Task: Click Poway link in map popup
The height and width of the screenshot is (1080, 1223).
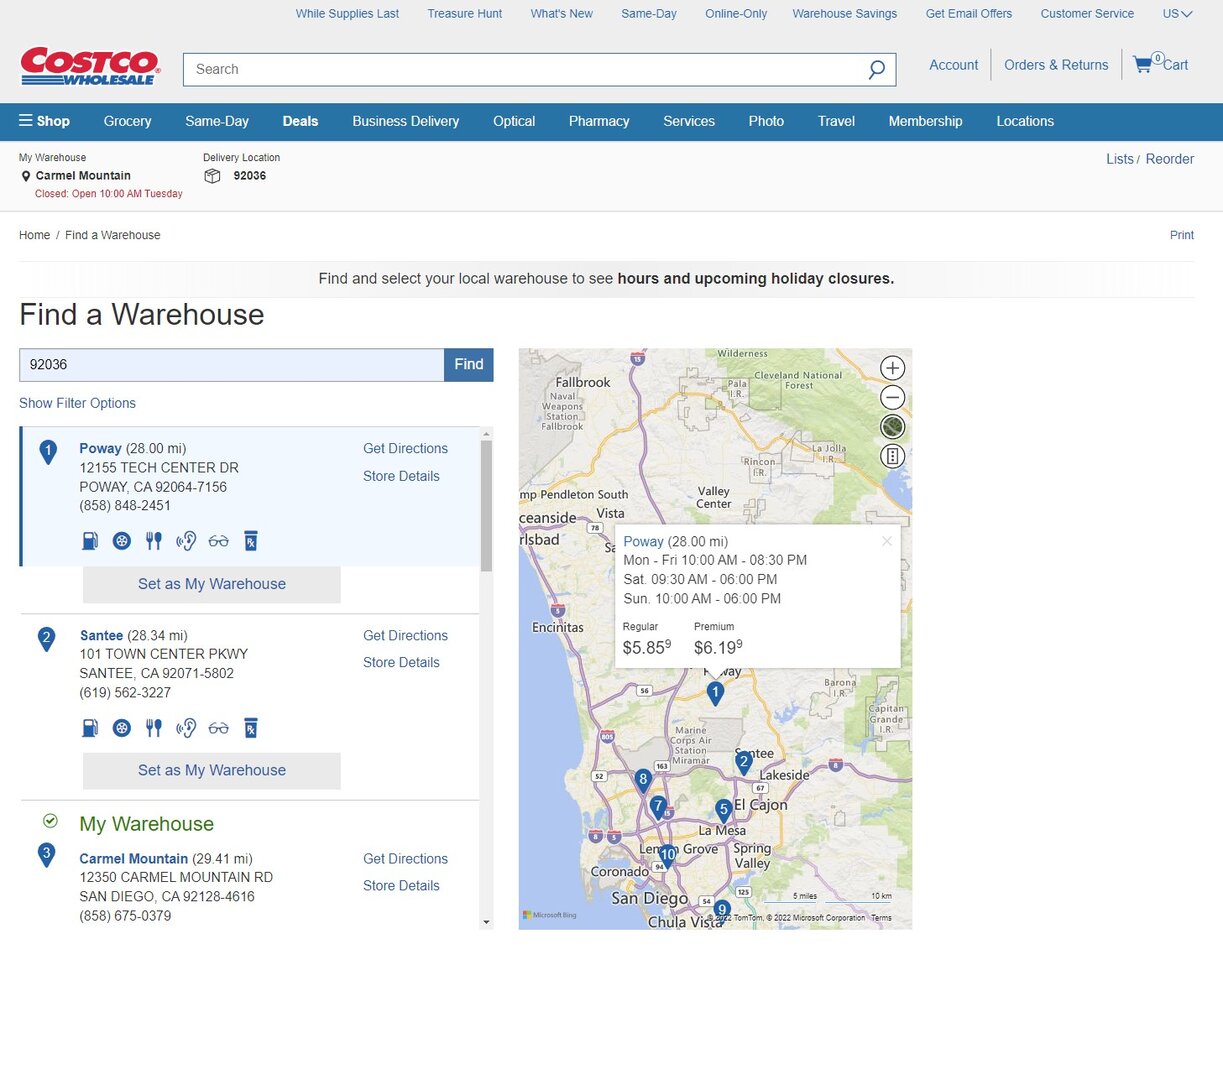Action: point(644,542)
